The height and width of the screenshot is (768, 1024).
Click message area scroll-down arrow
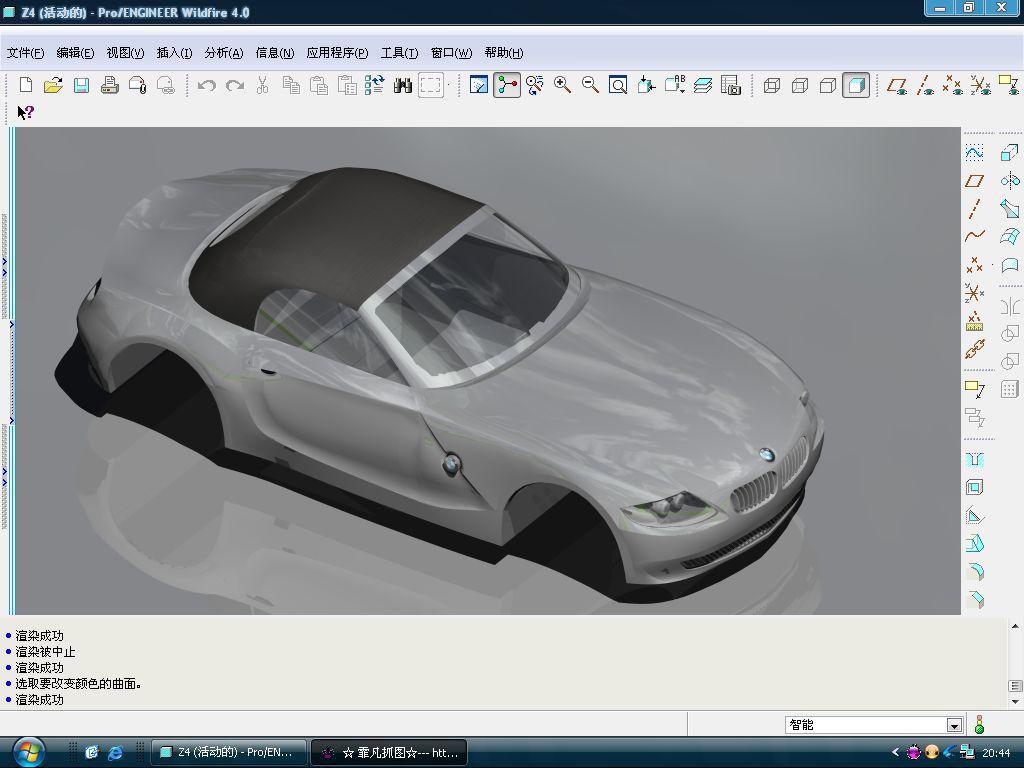pos(1015,702)
